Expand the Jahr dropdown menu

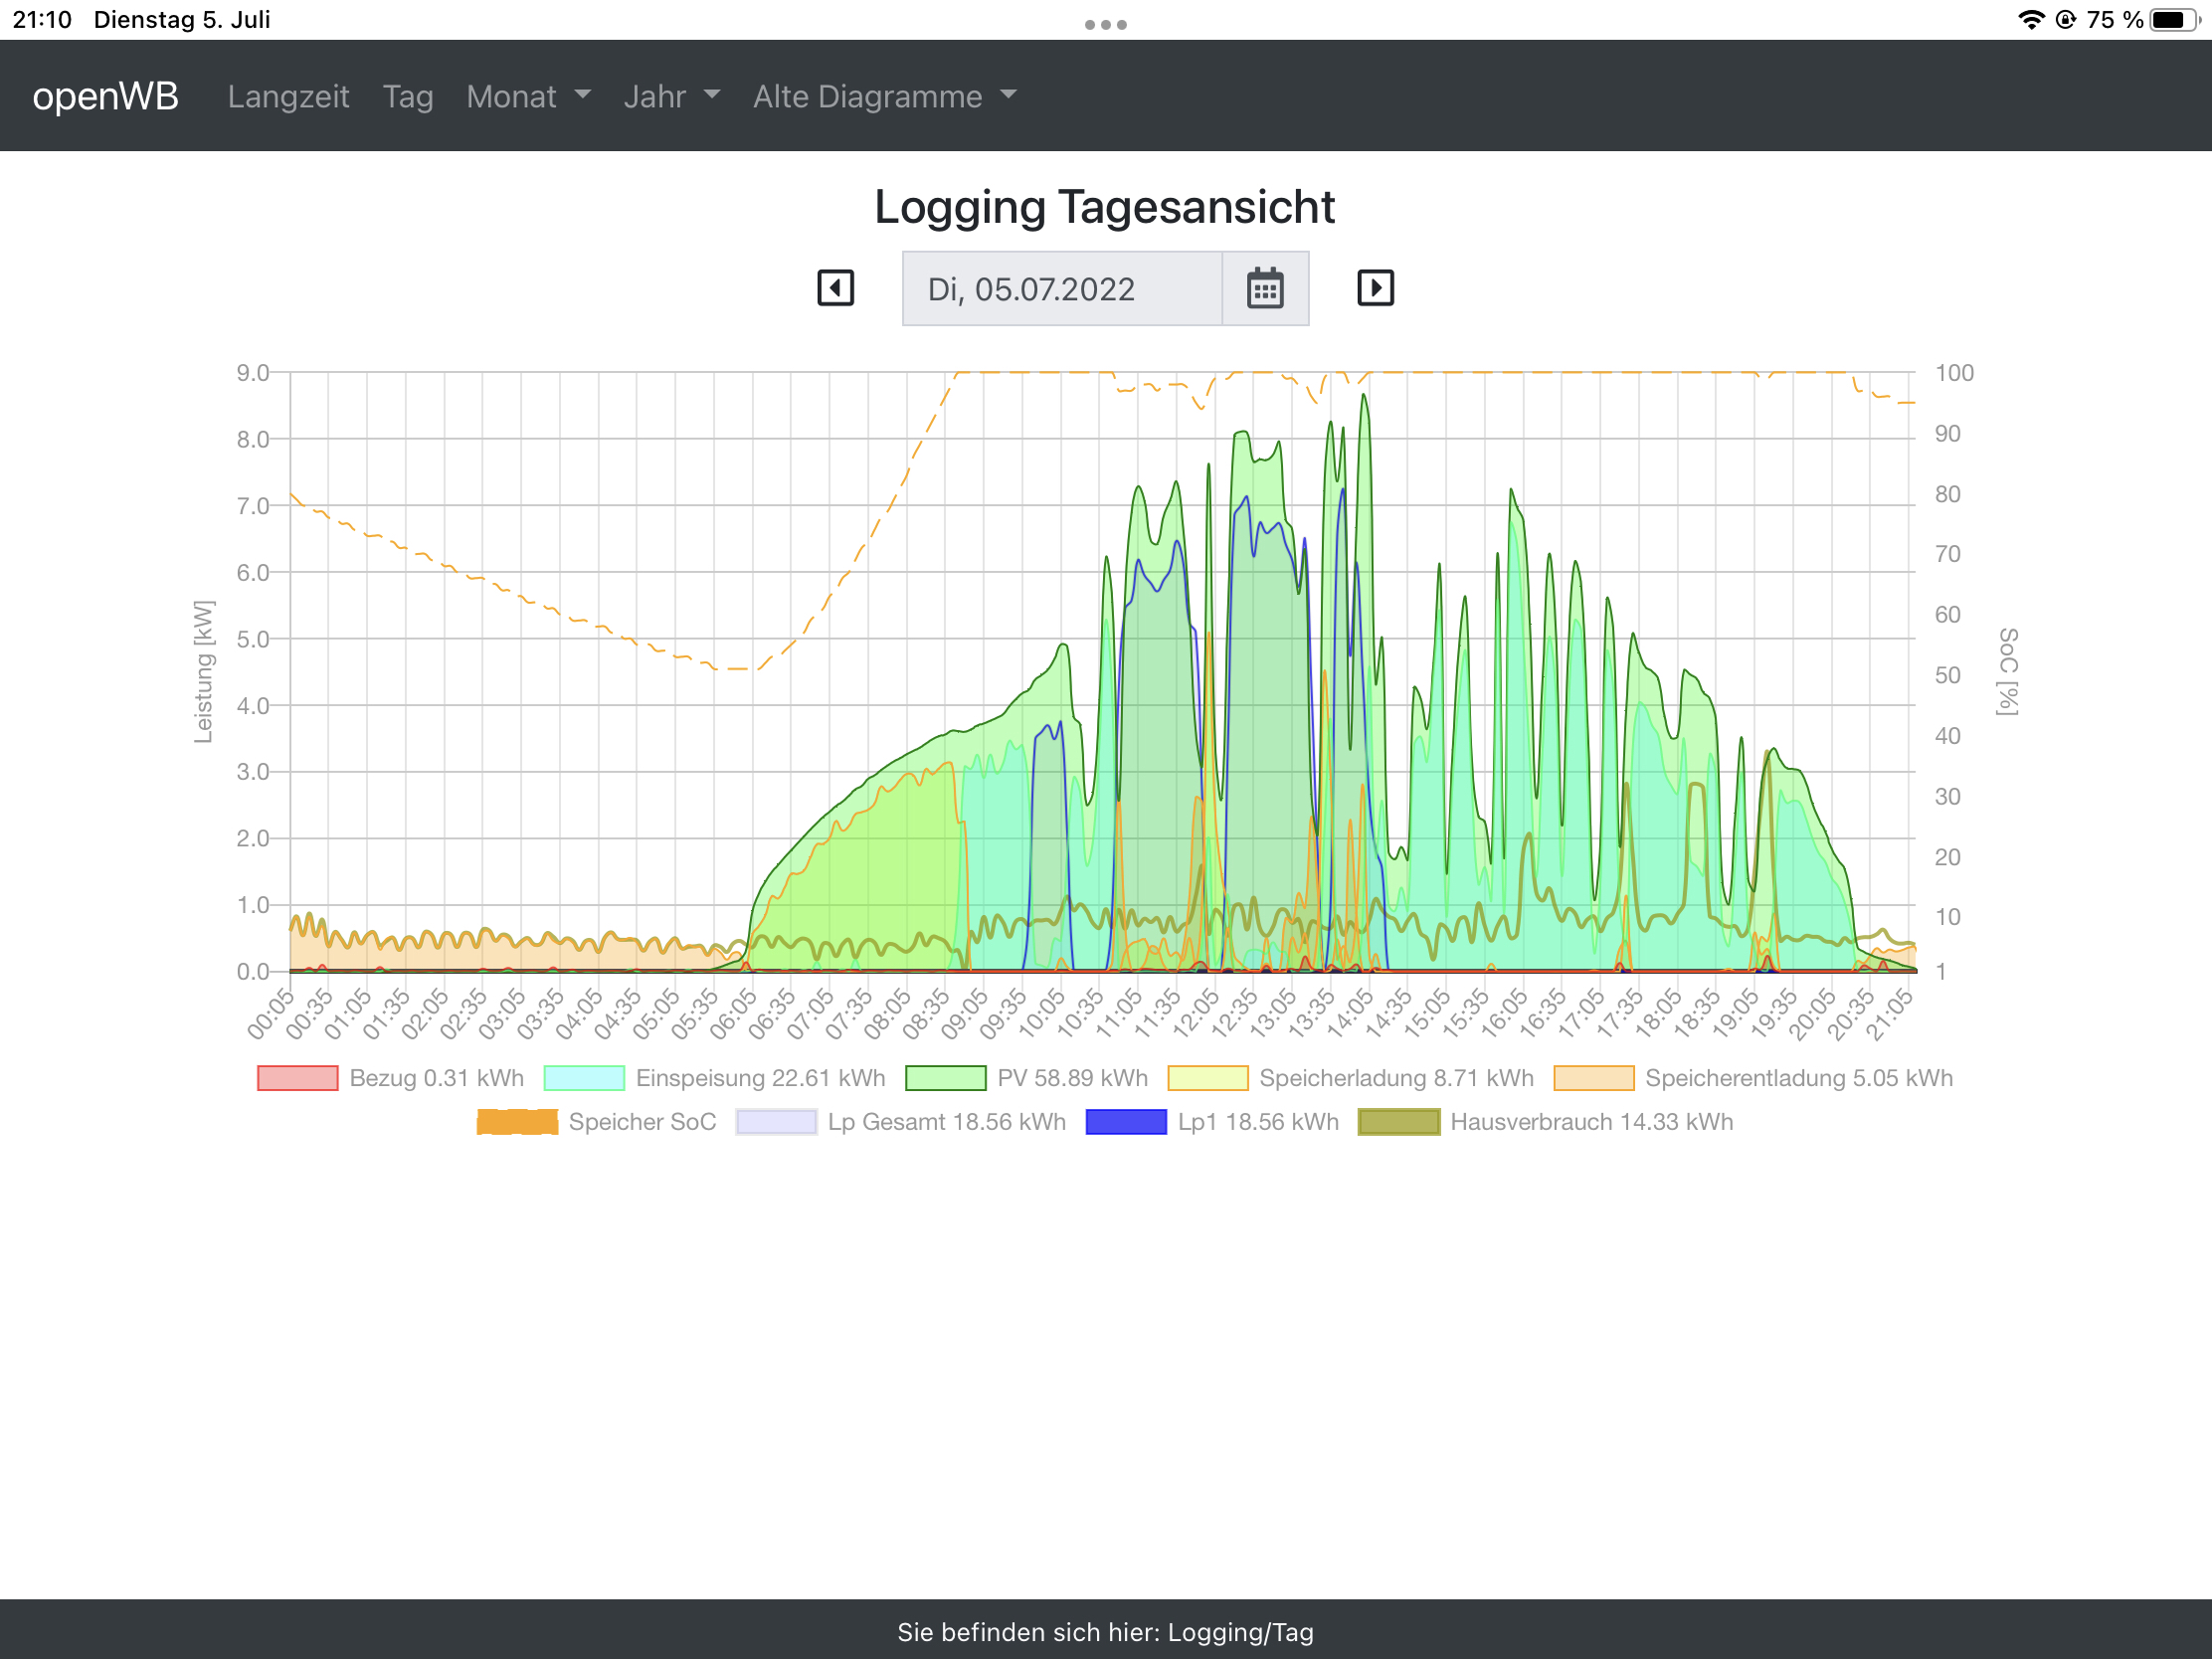671,96
